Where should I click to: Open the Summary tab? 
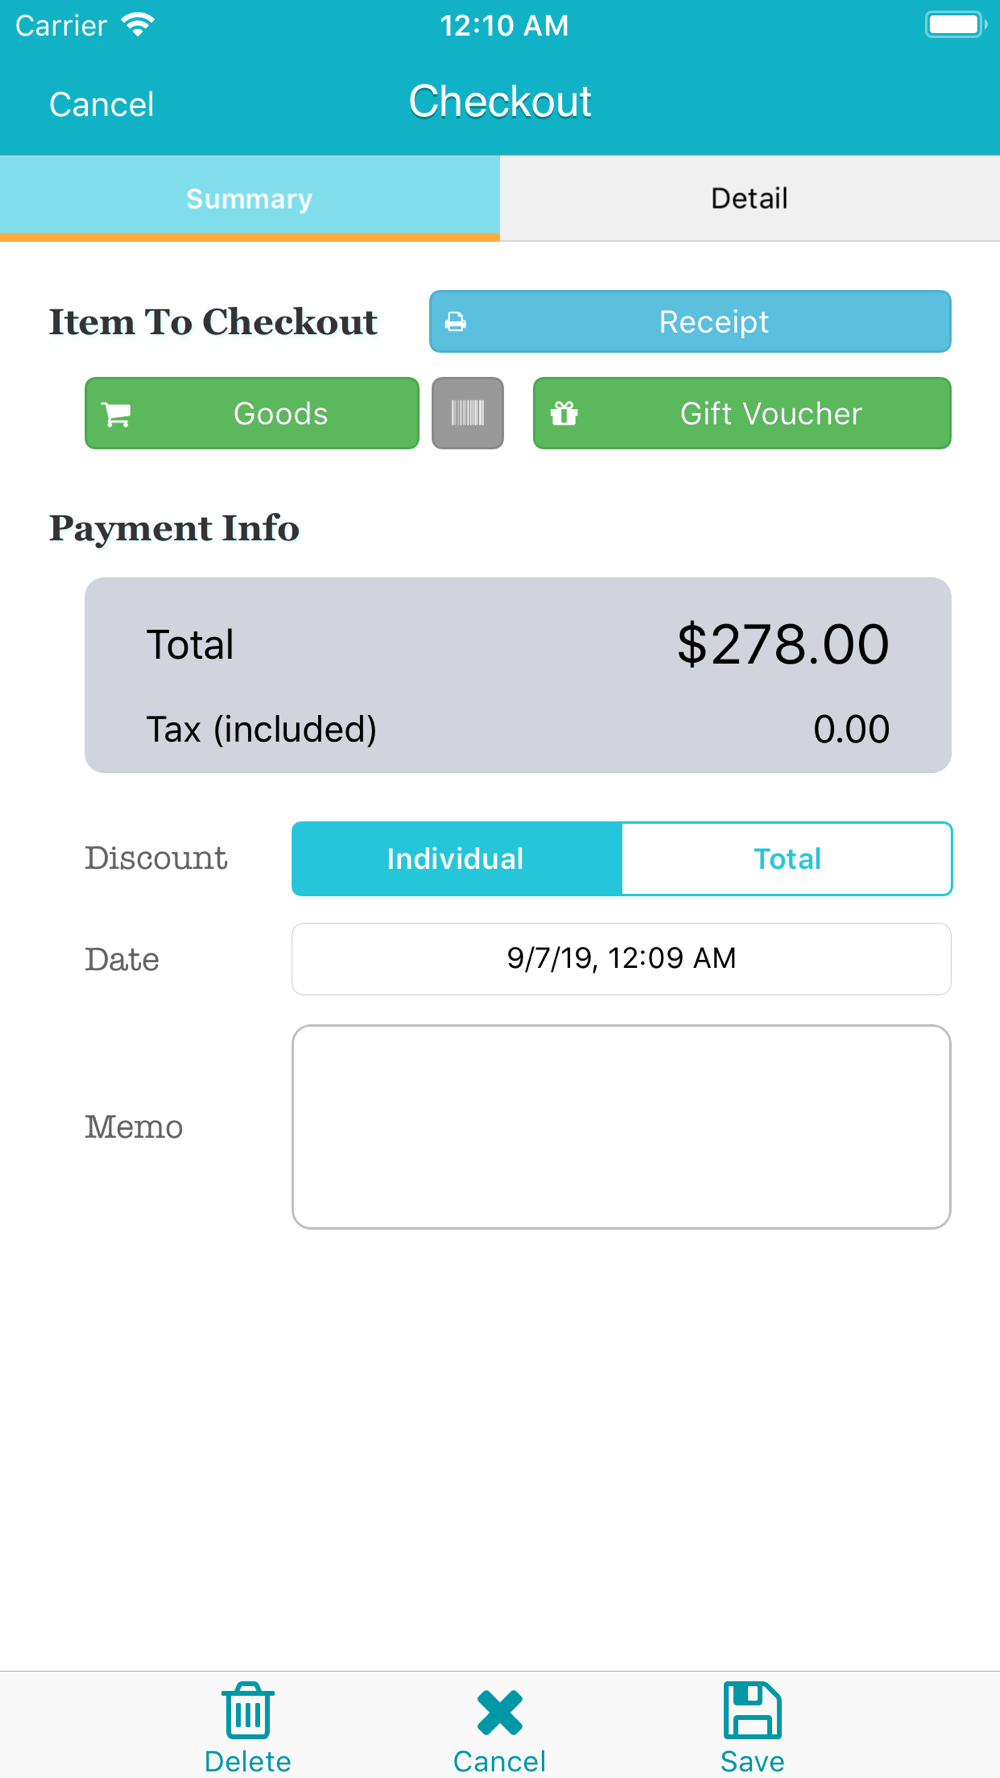coord(250,198)
